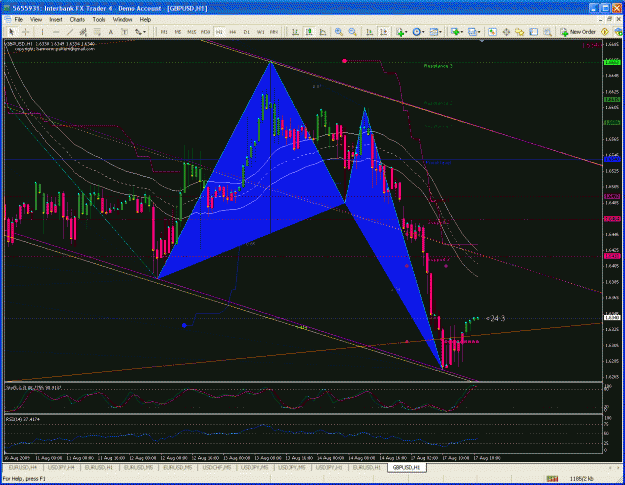Open the Window menu
Image resolution: width=625 pixels, height=485 pixels.
click(x=122, y=20)
